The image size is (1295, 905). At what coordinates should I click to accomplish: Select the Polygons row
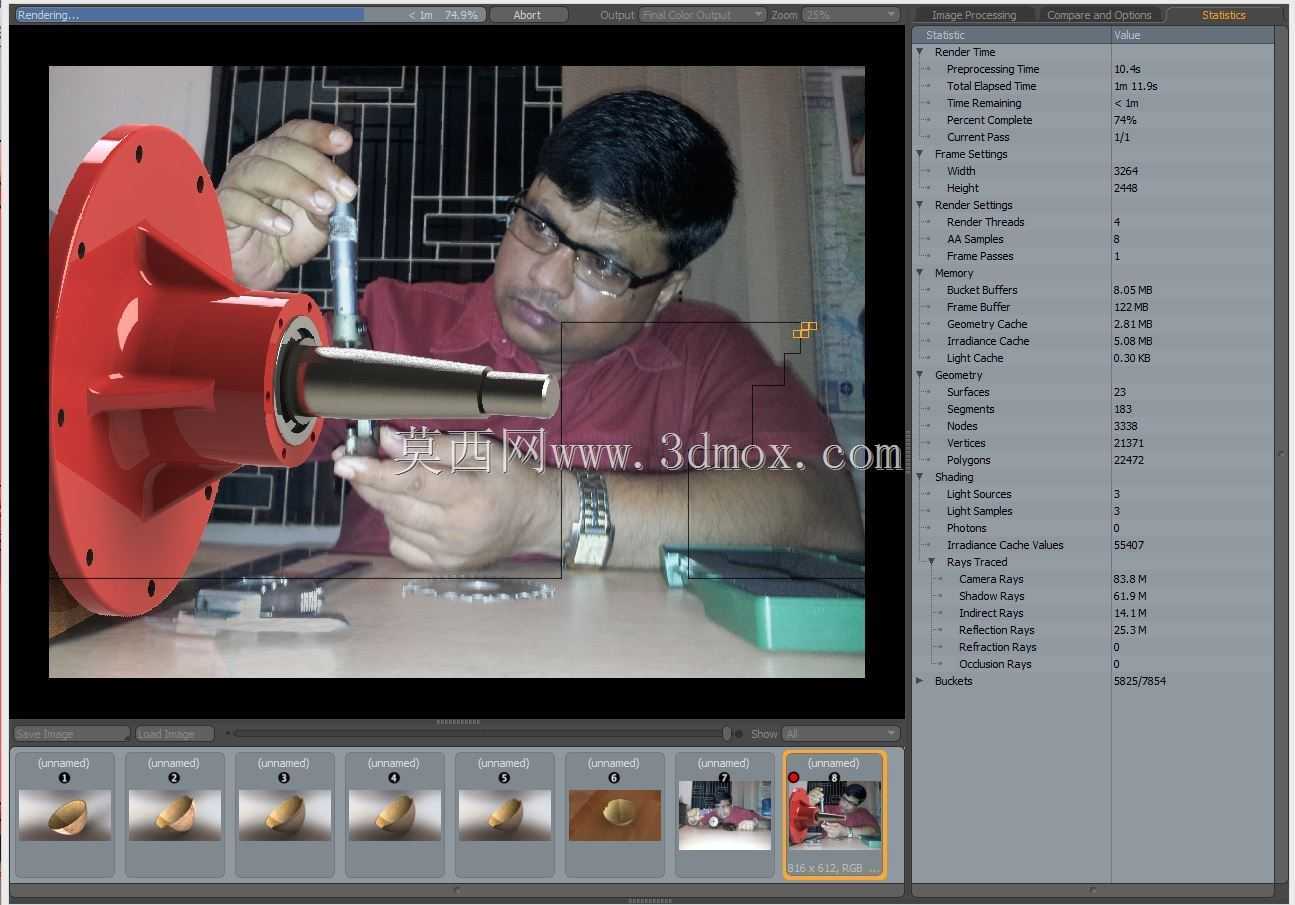[1094, 460]
